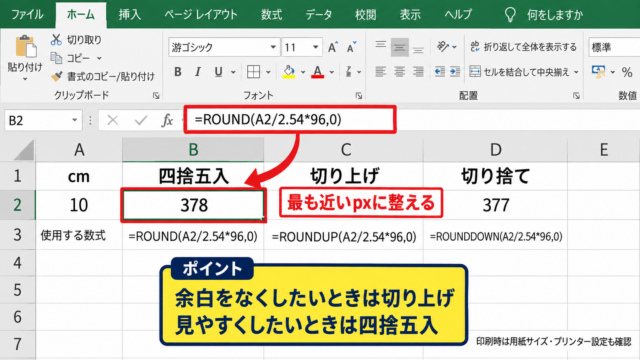This screenshot has height=360, width=640.
Task: Click the formula cancel X icon
Action: [x=112, y=120]
